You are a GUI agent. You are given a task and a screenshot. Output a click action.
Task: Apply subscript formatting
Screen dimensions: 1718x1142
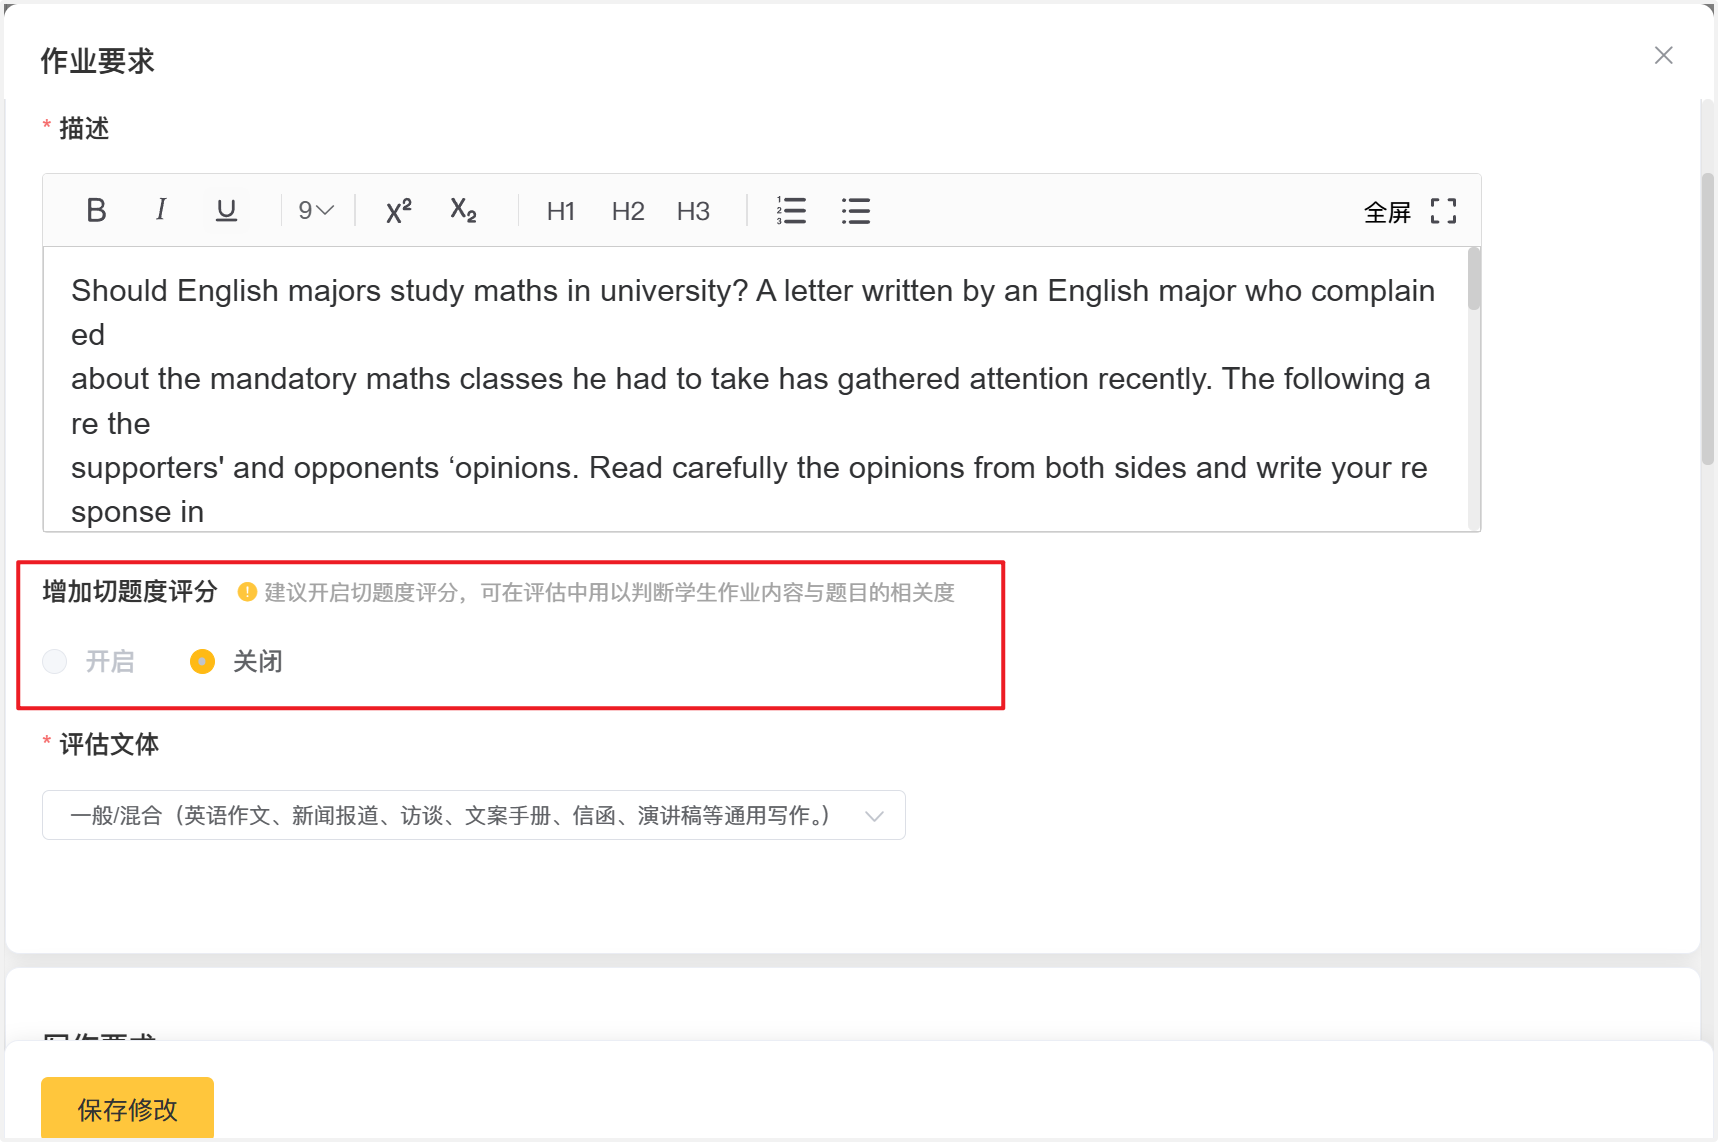coord(463,211)
